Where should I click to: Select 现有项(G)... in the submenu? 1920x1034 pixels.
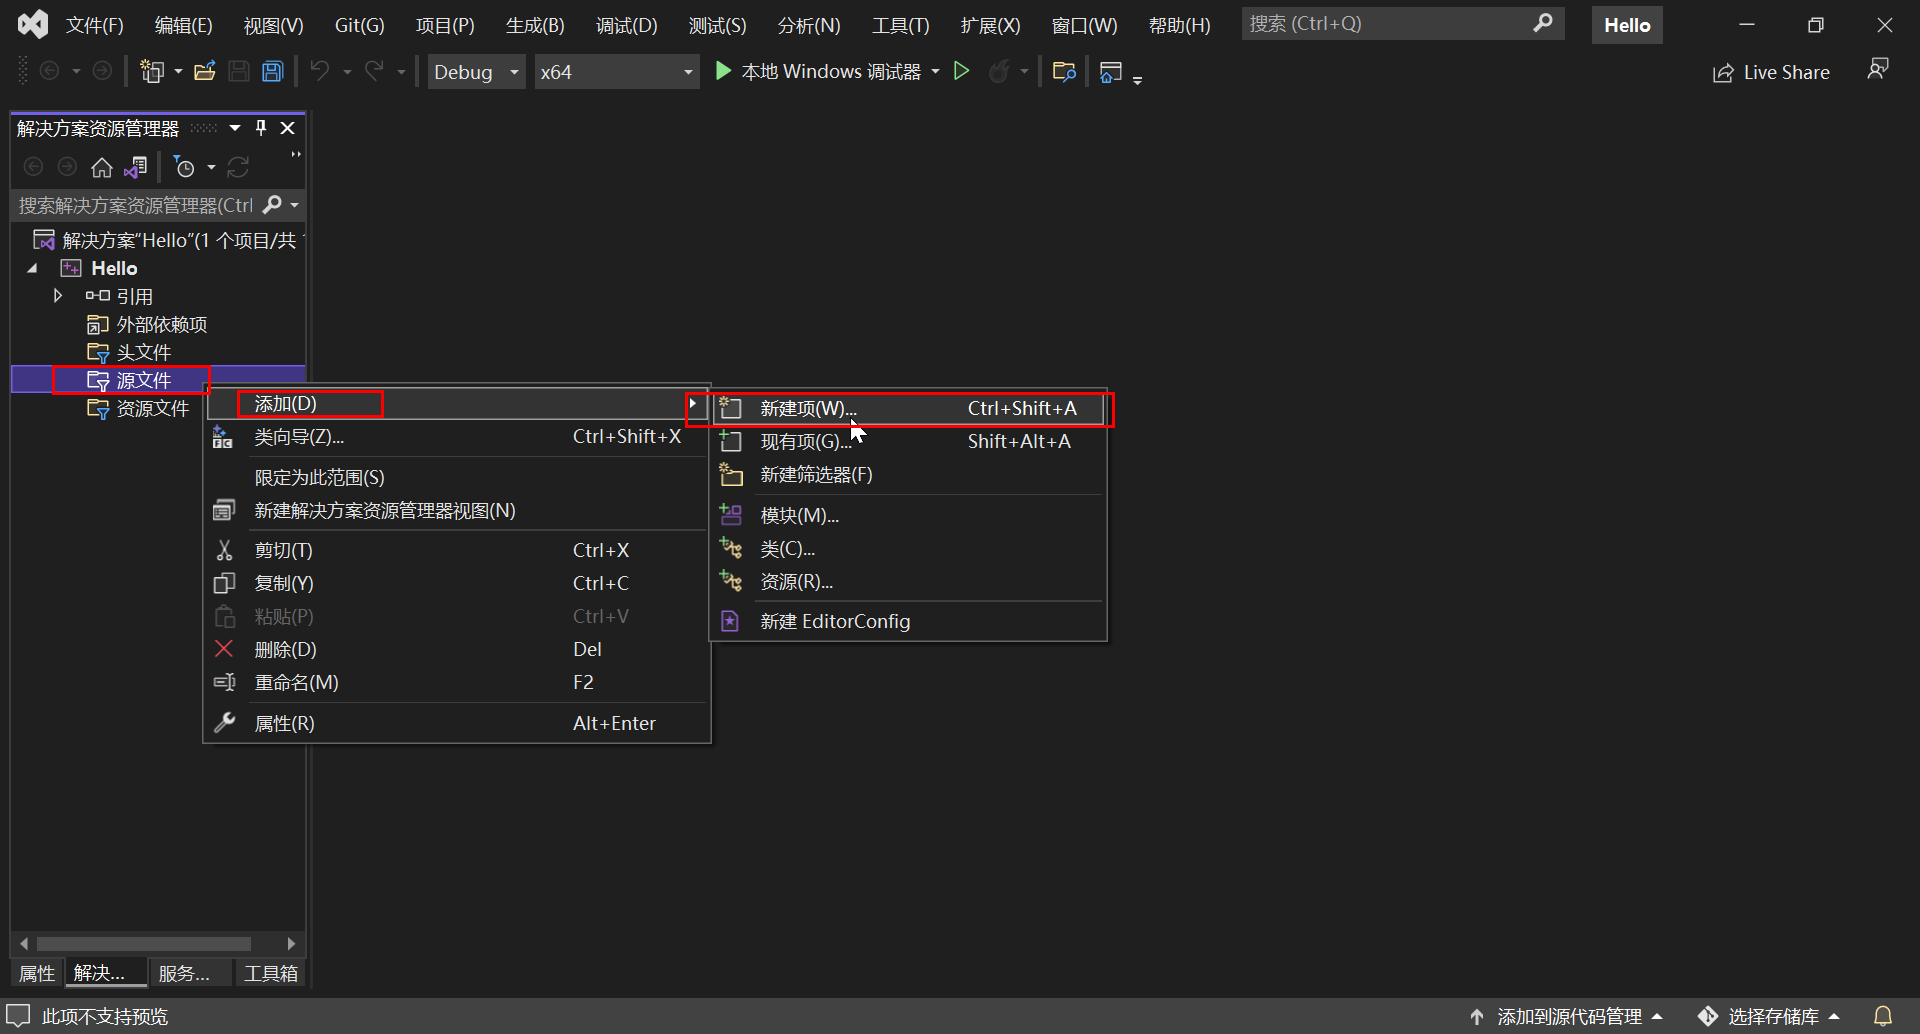[908, 441]
